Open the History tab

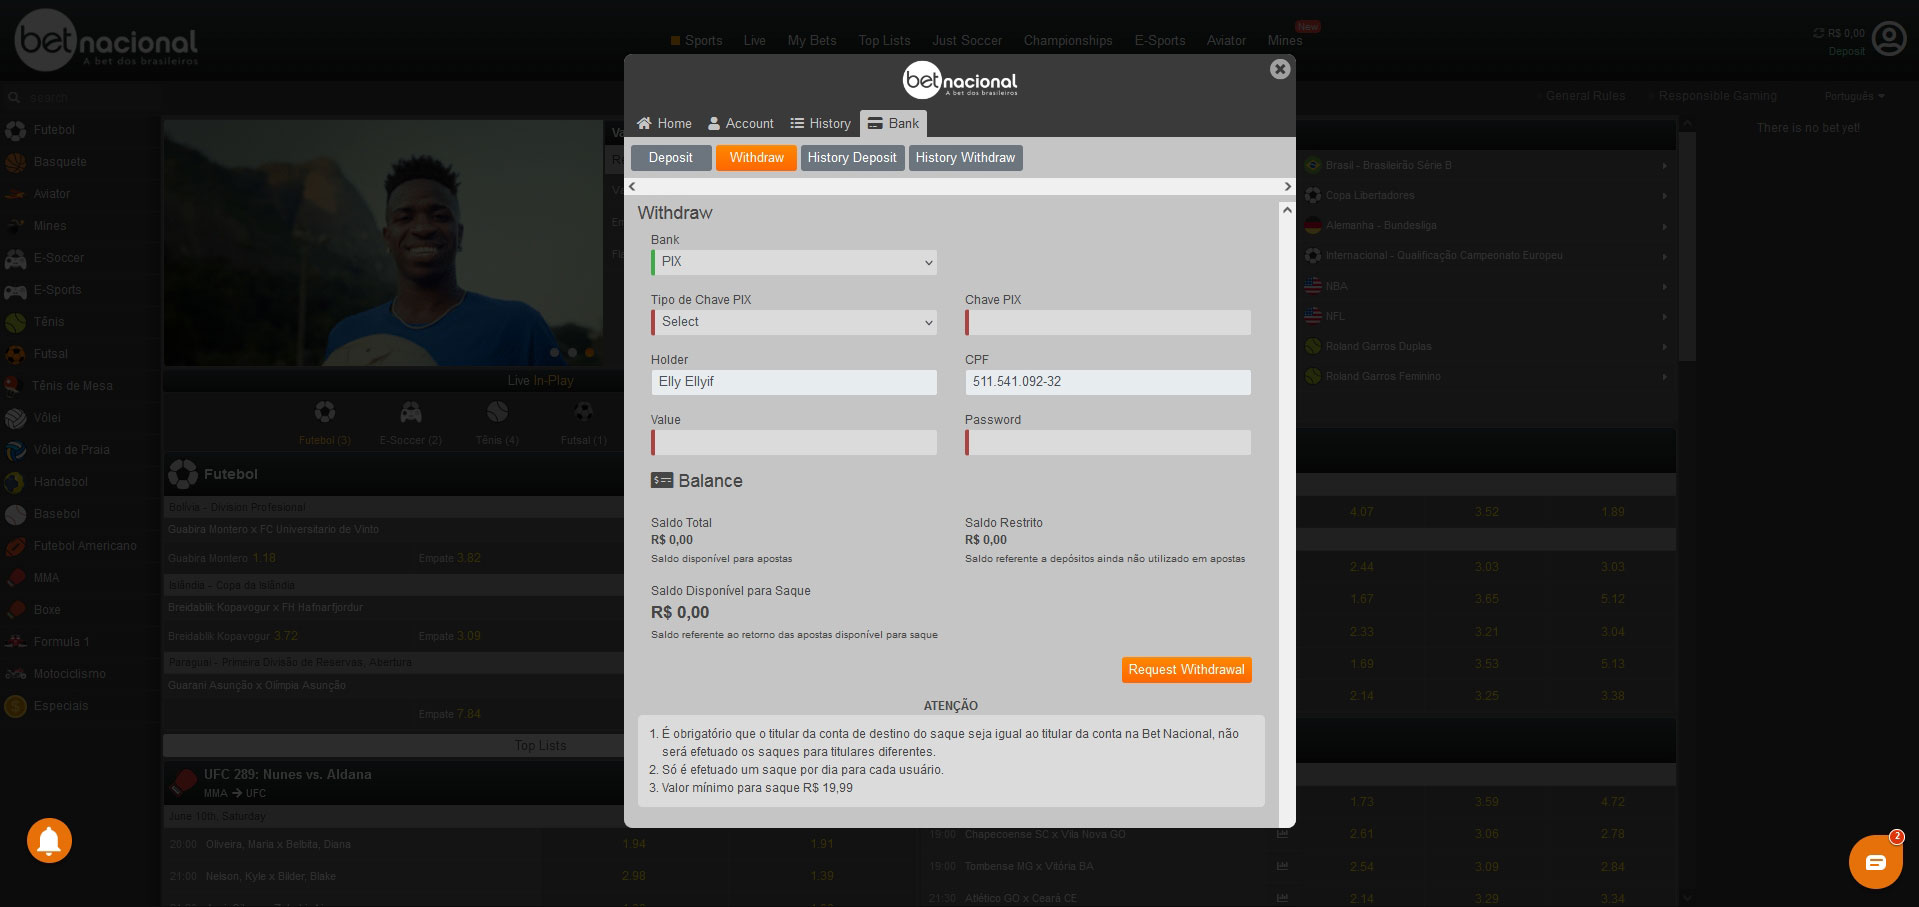pos(820,123)
